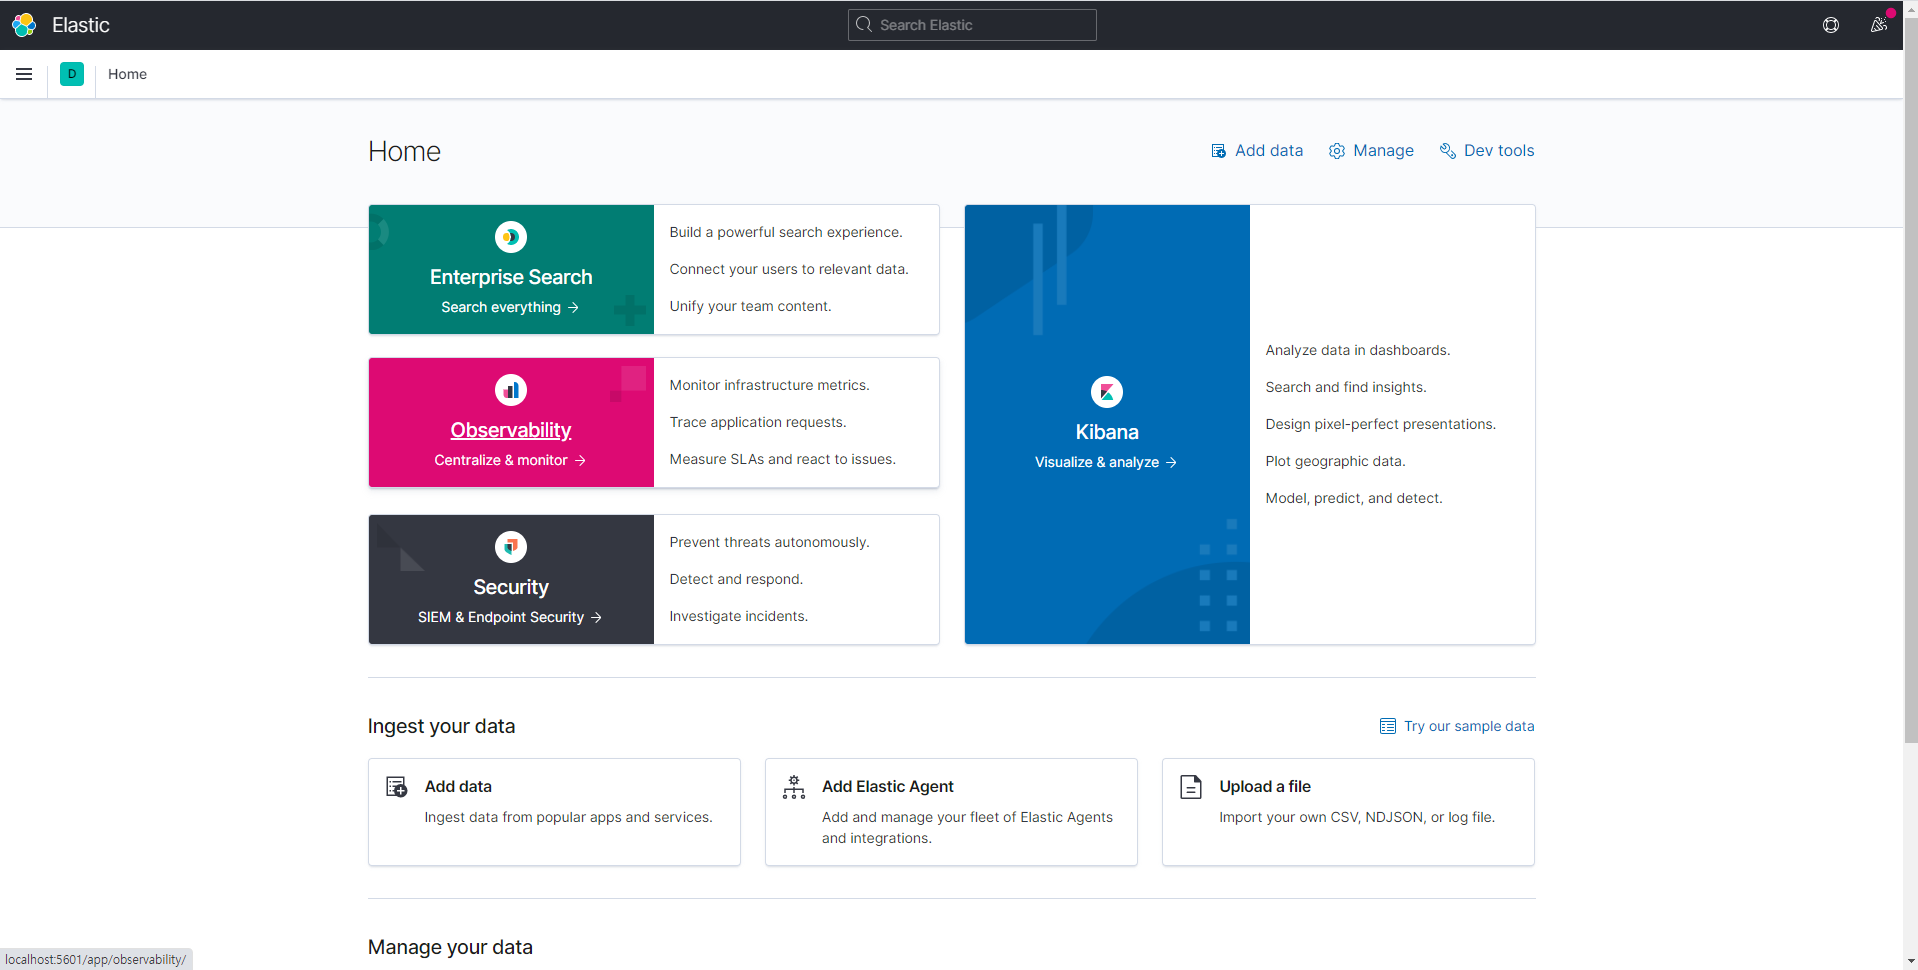Open the newsfeed notification icon
The height and width of the screenshot is (970, 1918).
pyautogui.click(x=1879, y=25)
